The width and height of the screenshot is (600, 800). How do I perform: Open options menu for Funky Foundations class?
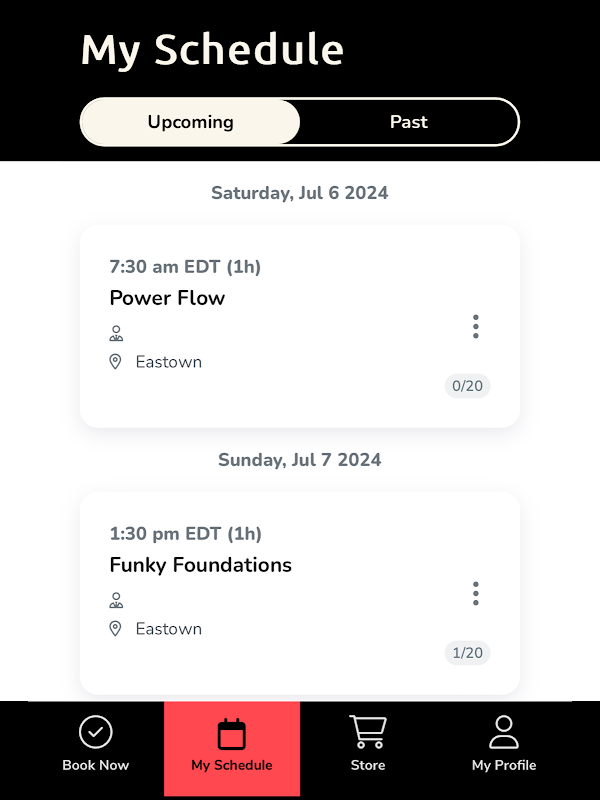click(x=476, y=594)
